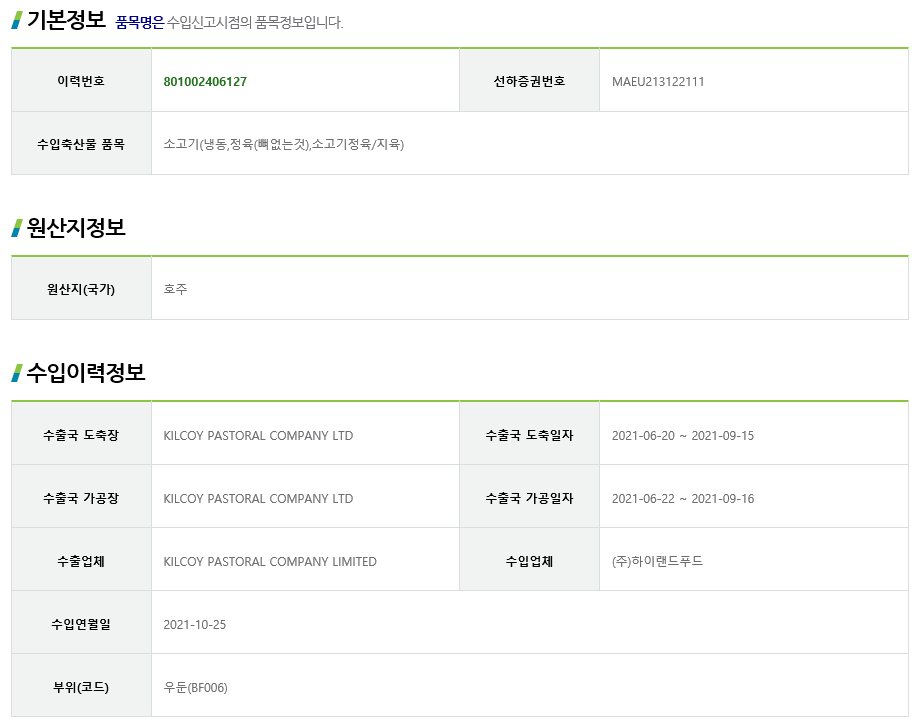This screenshot has height=723, width=919.
Task: Open the green tracking number 801002406127
Action: coord(205,81)
